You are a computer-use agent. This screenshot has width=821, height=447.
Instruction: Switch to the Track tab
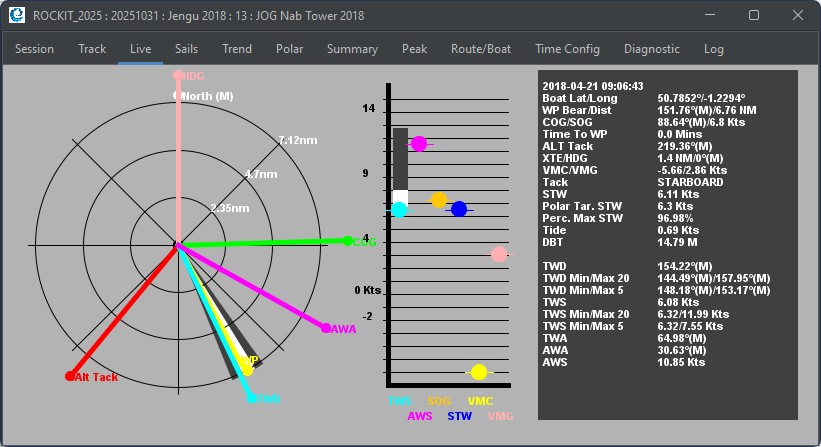tap(92, 49)
